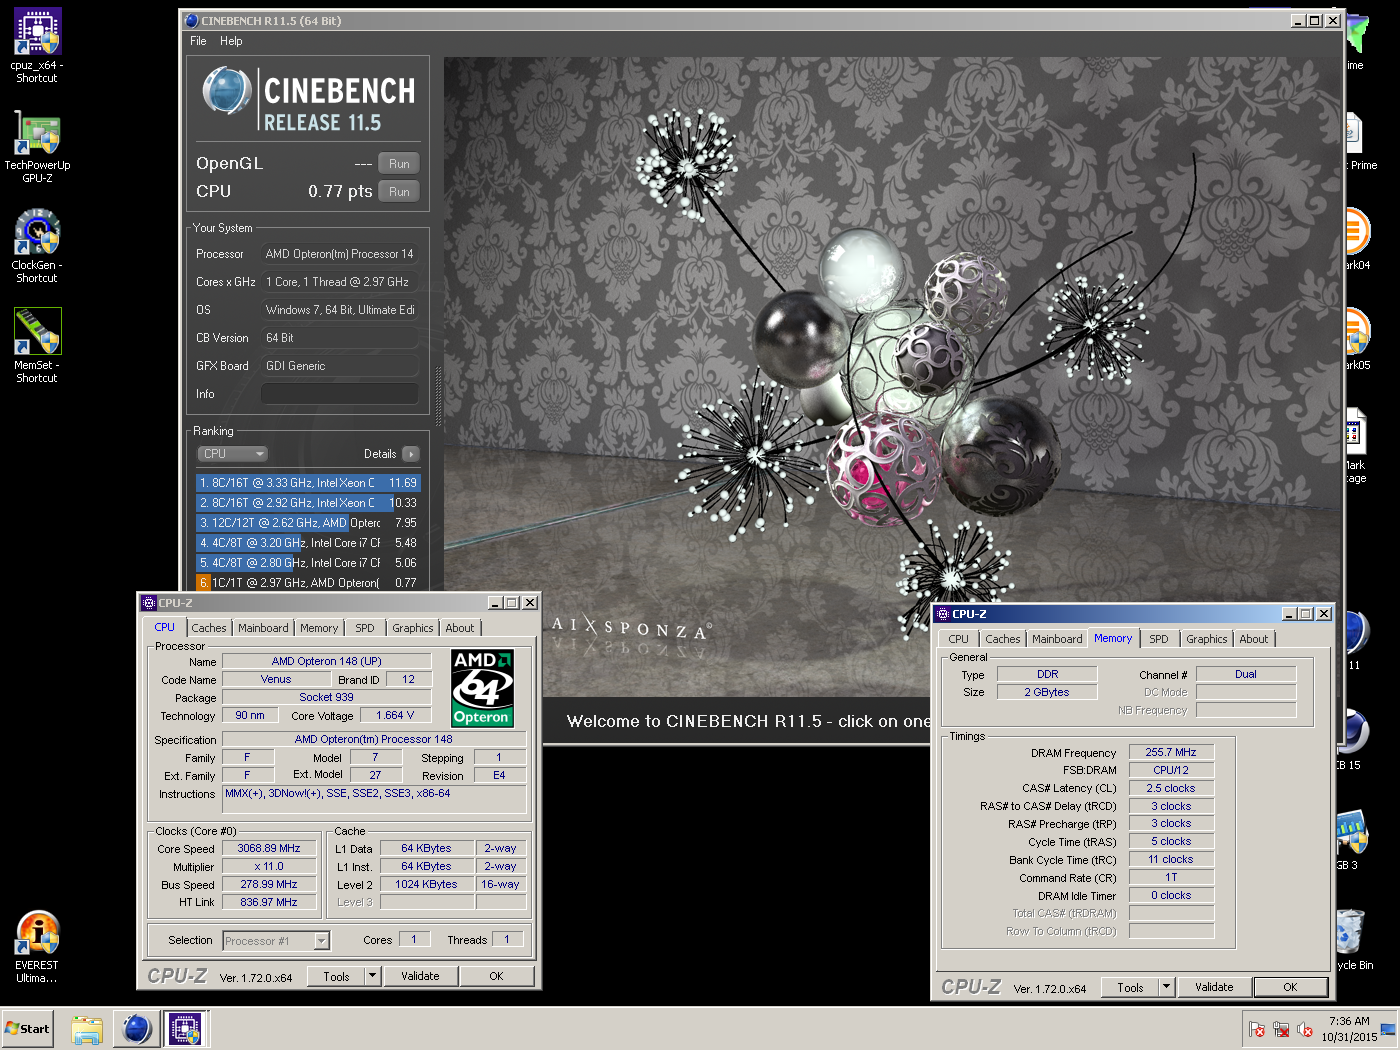Image resolution: width=1400 pixels, height=1050 pixels.
Task: Click the CPU-Z taskbar icon
Action: point(185,1029)
